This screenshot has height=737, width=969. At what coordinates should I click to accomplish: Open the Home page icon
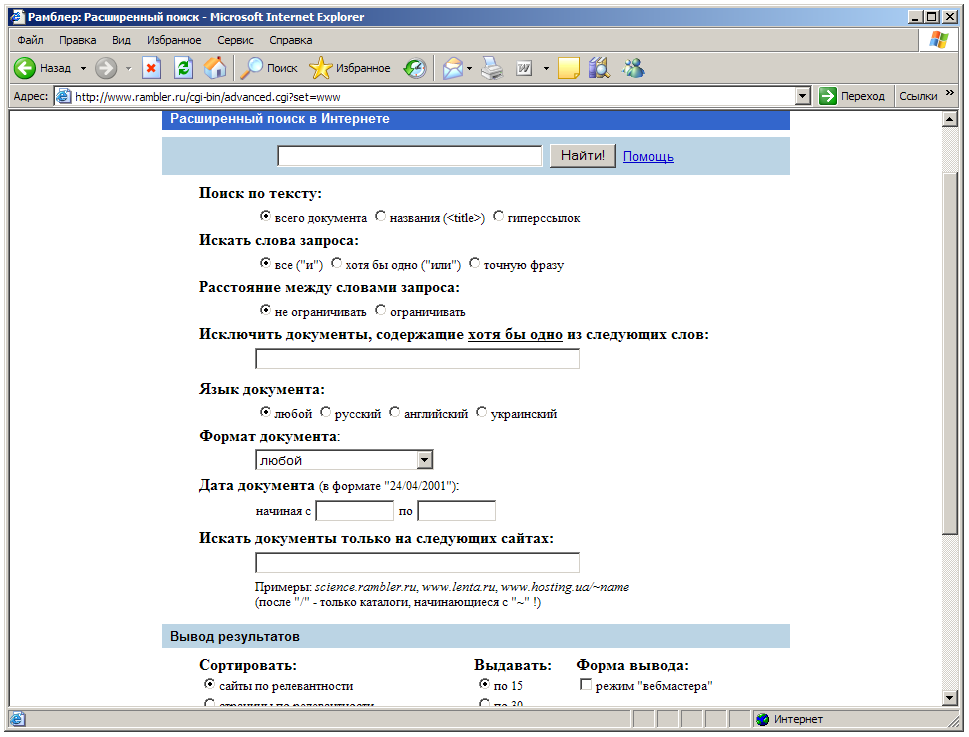click(215, 68)
